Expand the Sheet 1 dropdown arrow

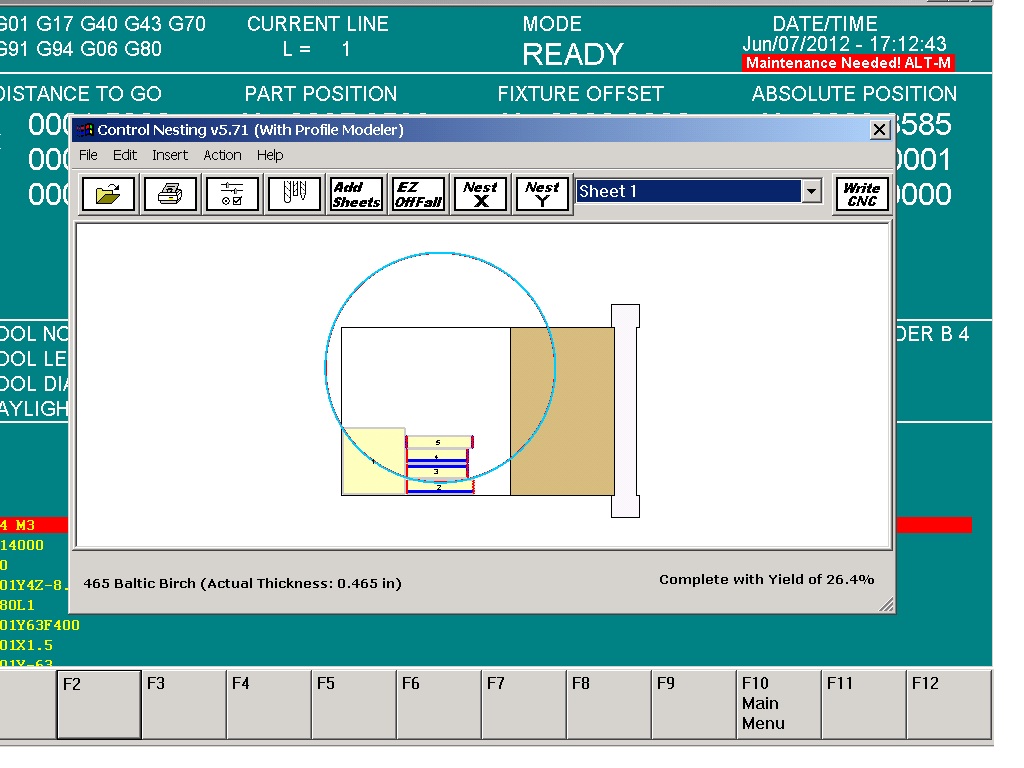812,192
